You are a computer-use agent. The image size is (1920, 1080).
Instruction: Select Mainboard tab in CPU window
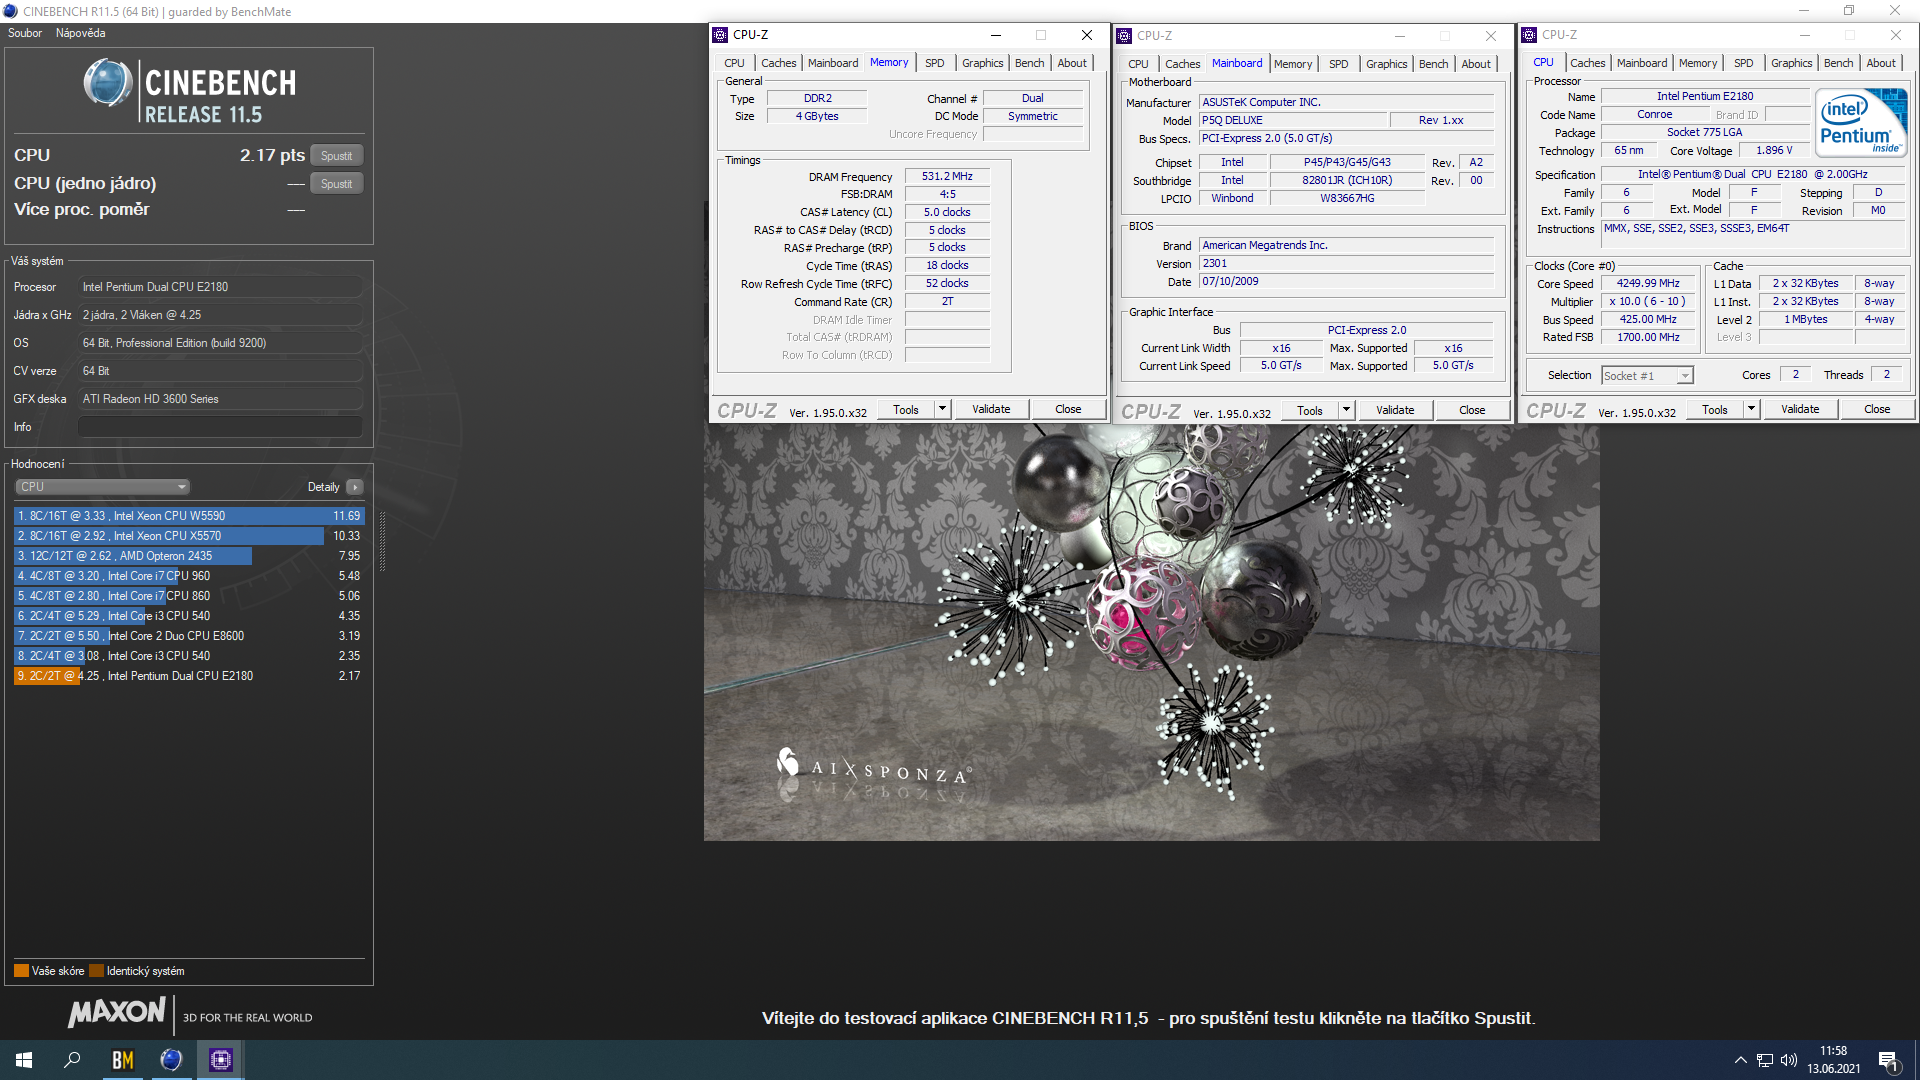pyautogui.click(x=1642, y=63)
